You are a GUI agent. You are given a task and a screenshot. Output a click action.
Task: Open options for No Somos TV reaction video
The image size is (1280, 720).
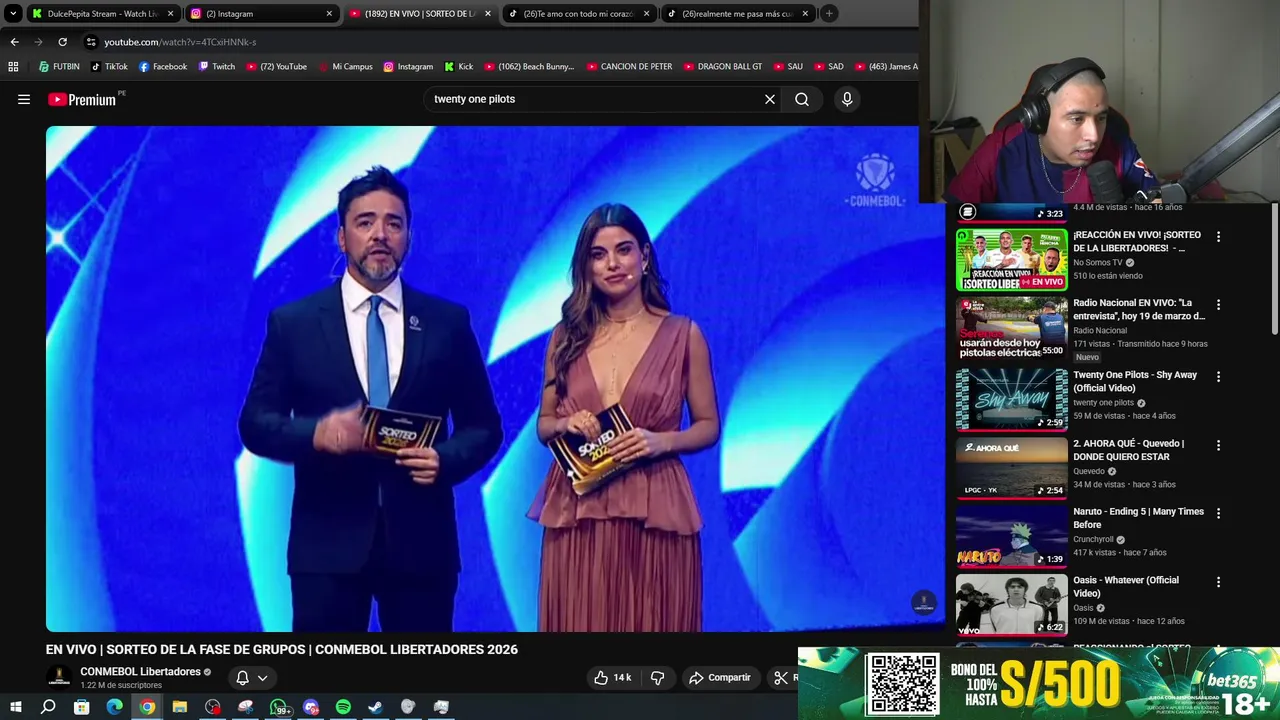point(1218,237)
